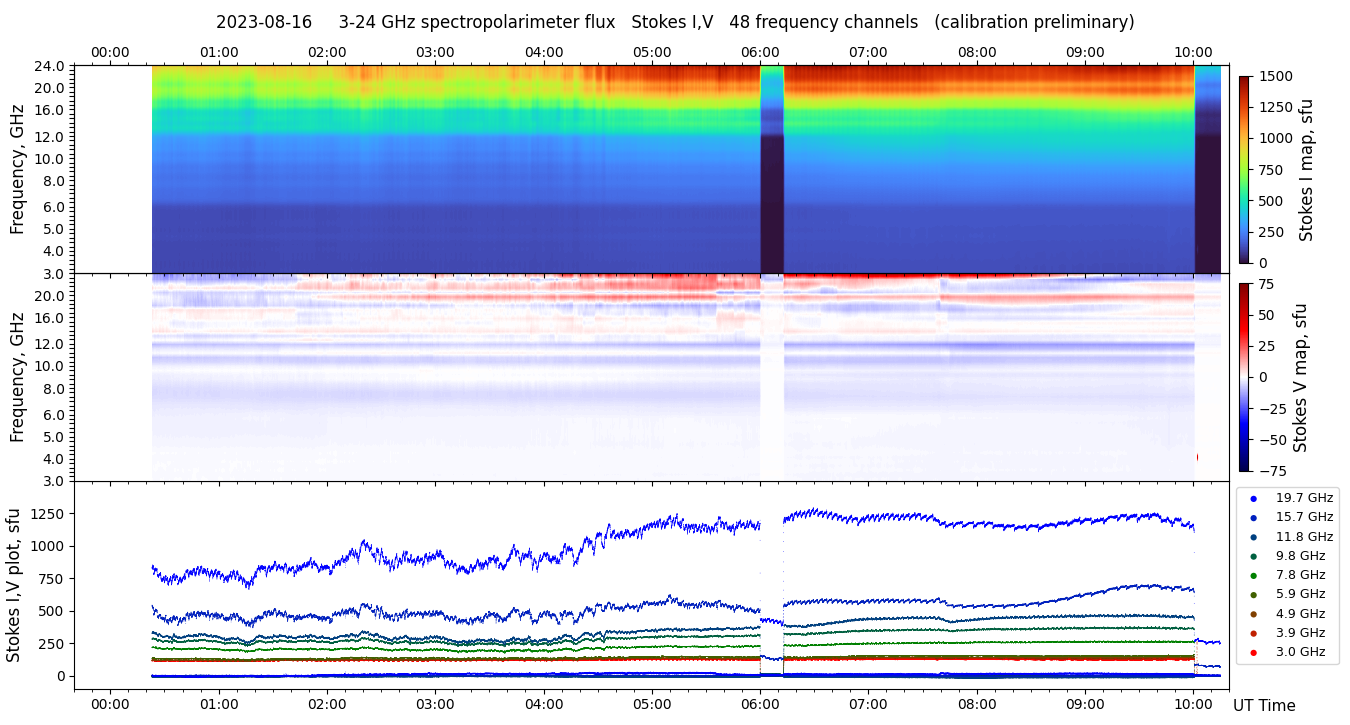Click the 4.9 GHz brown legend dot
This screenshot has width=1350, height=725.
click(1253, 614)
